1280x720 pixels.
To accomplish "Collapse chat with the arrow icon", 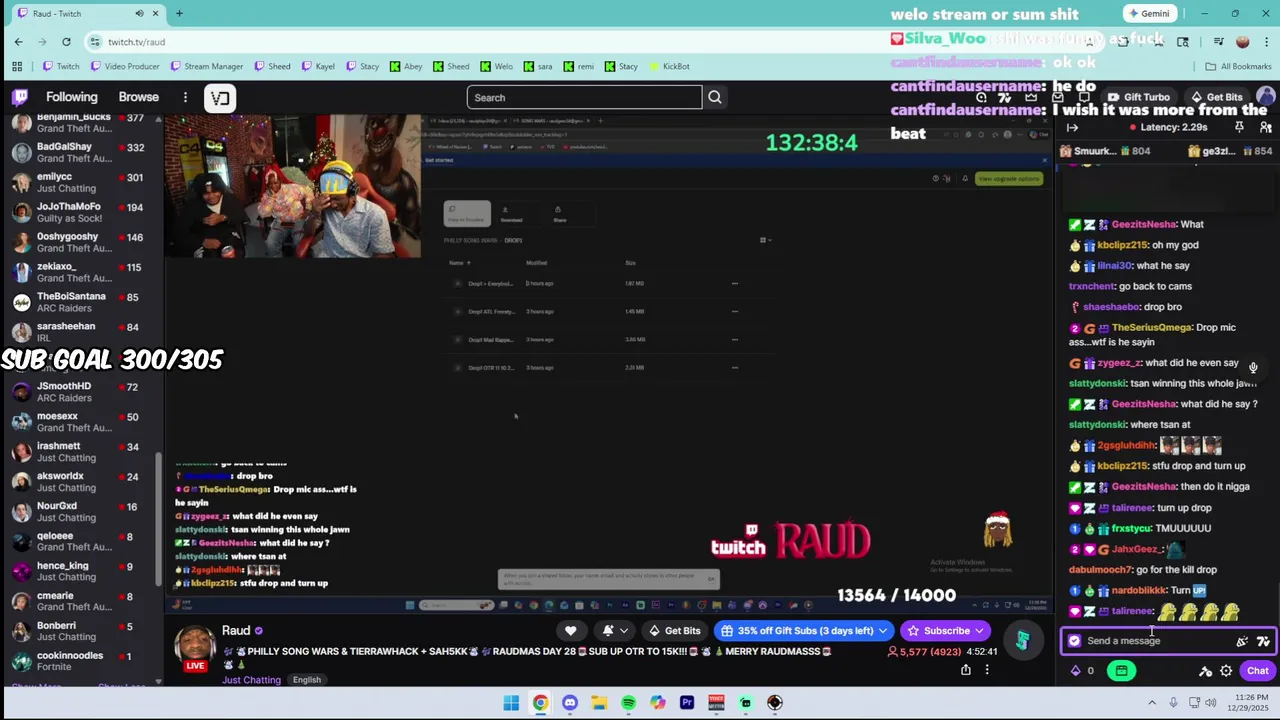I will 1072,128.
